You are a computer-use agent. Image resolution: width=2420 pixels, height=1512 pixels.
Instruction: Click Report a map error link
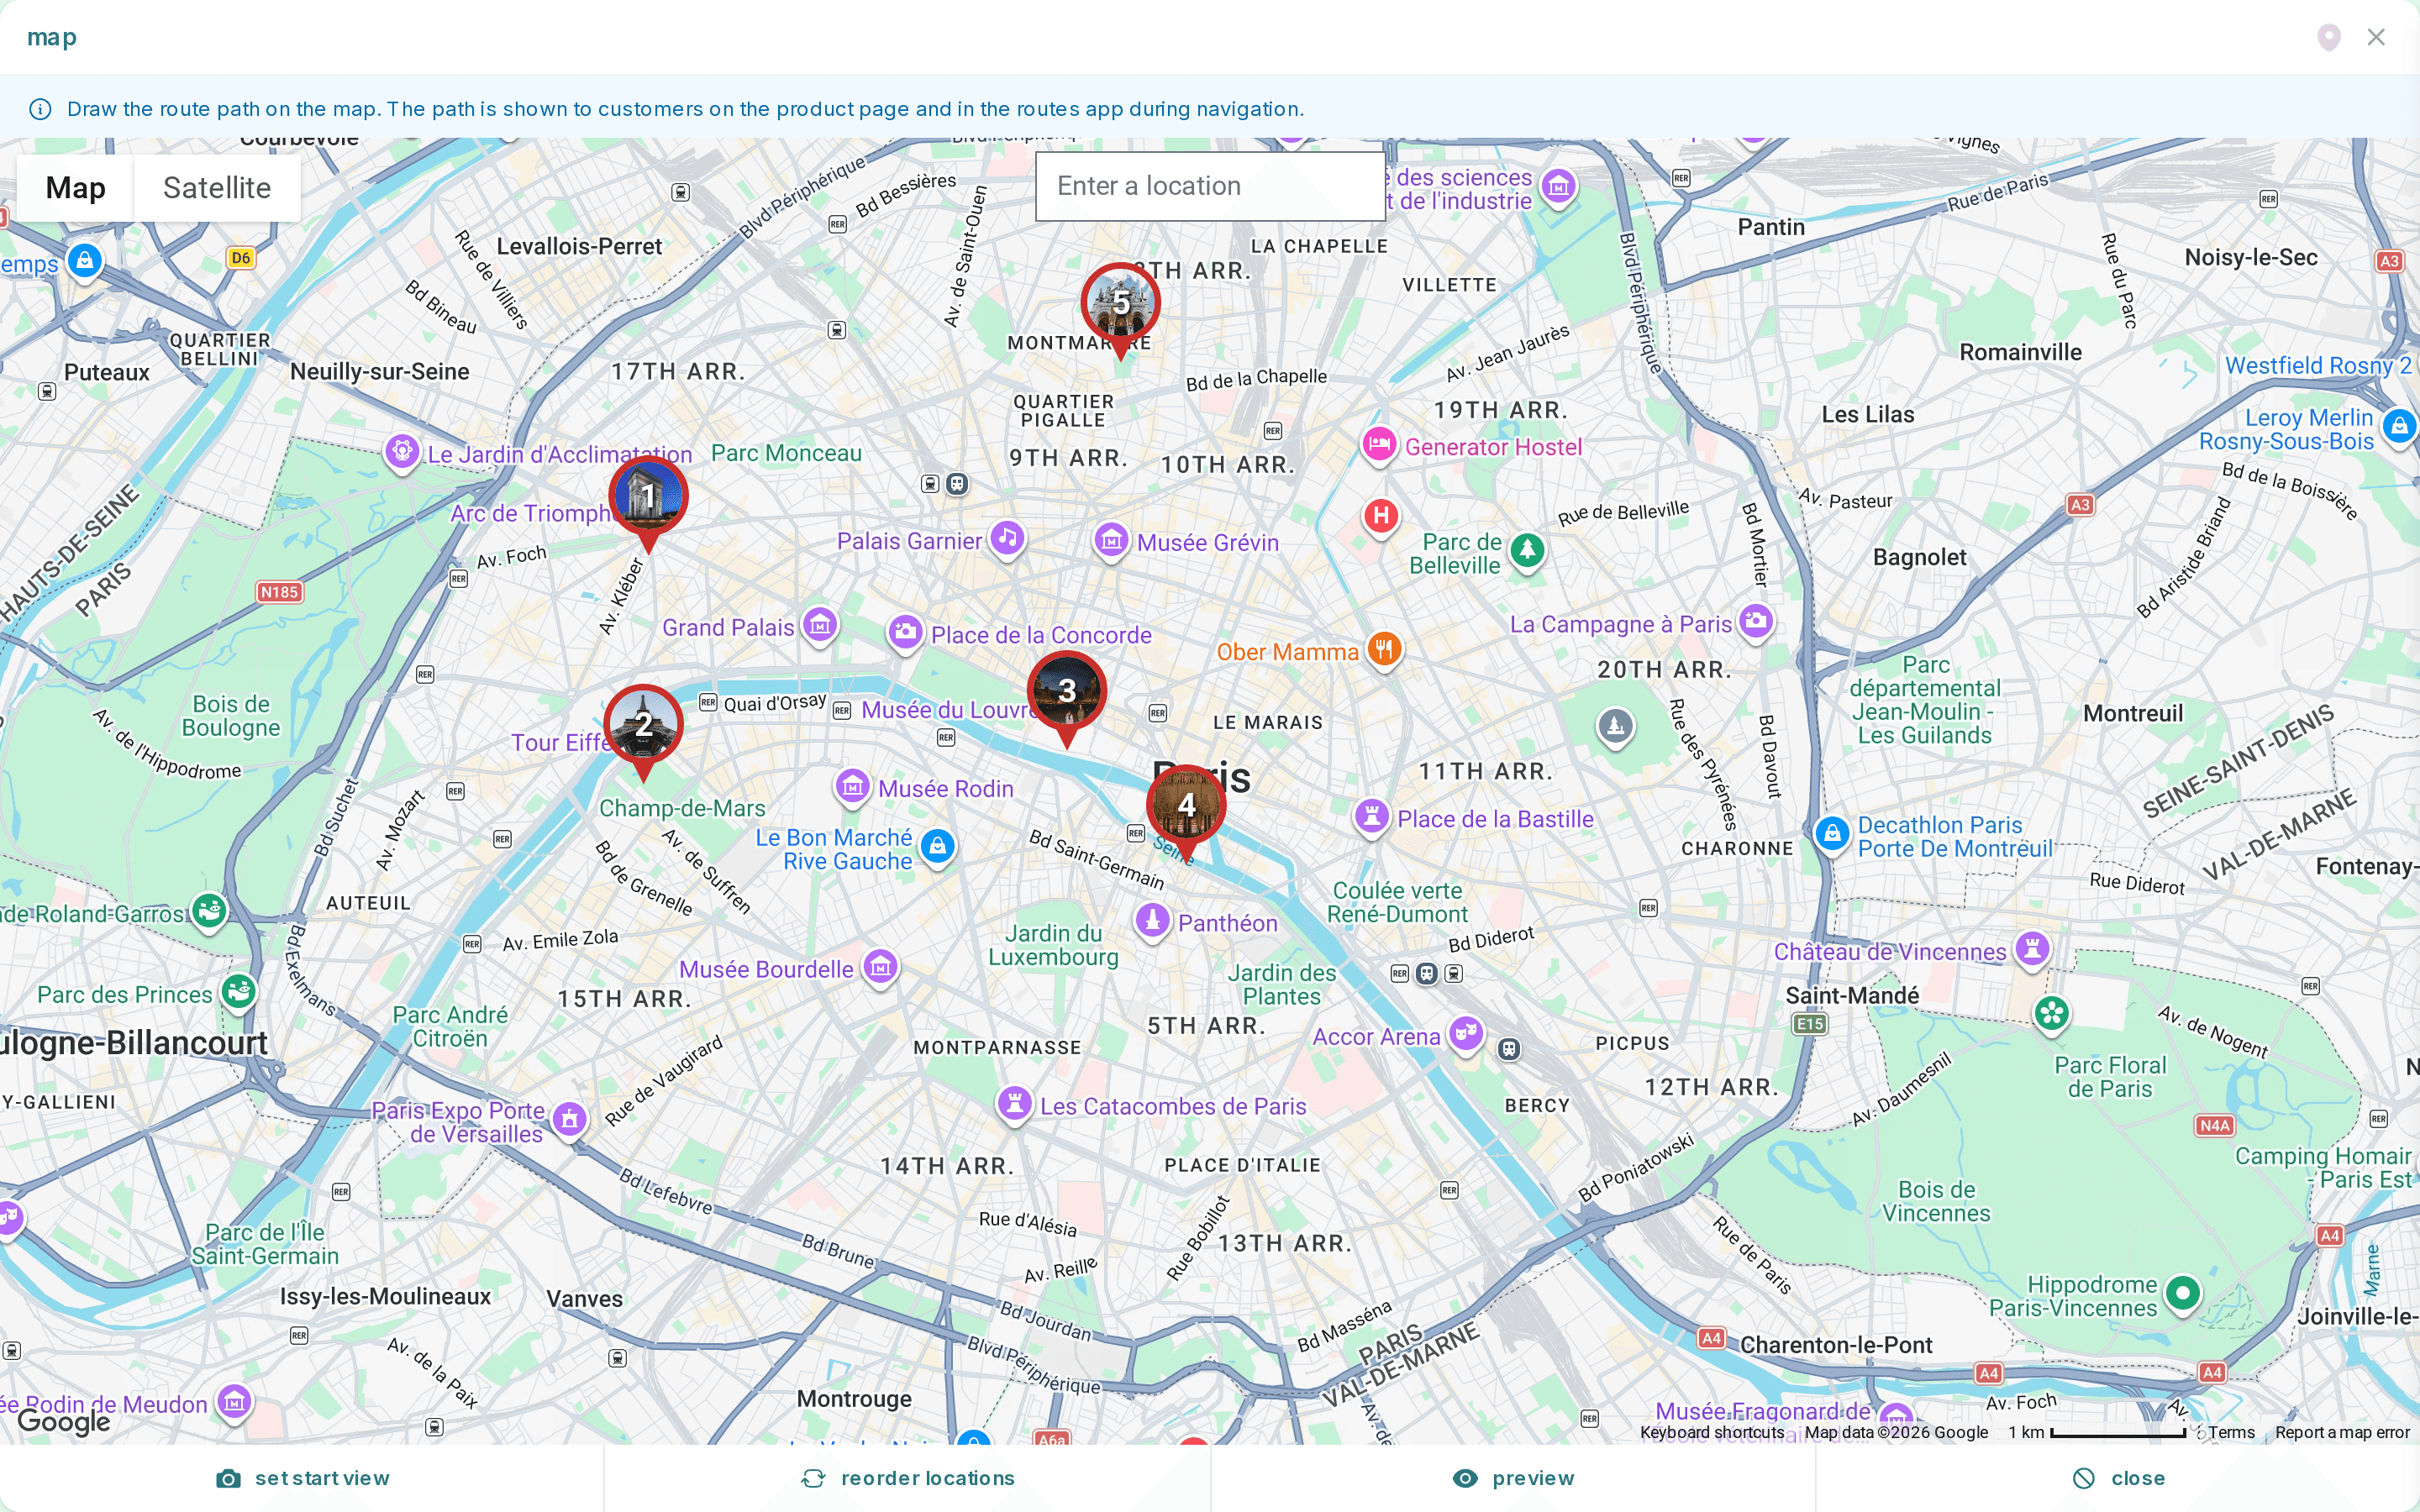[x=2342, y=1432]
